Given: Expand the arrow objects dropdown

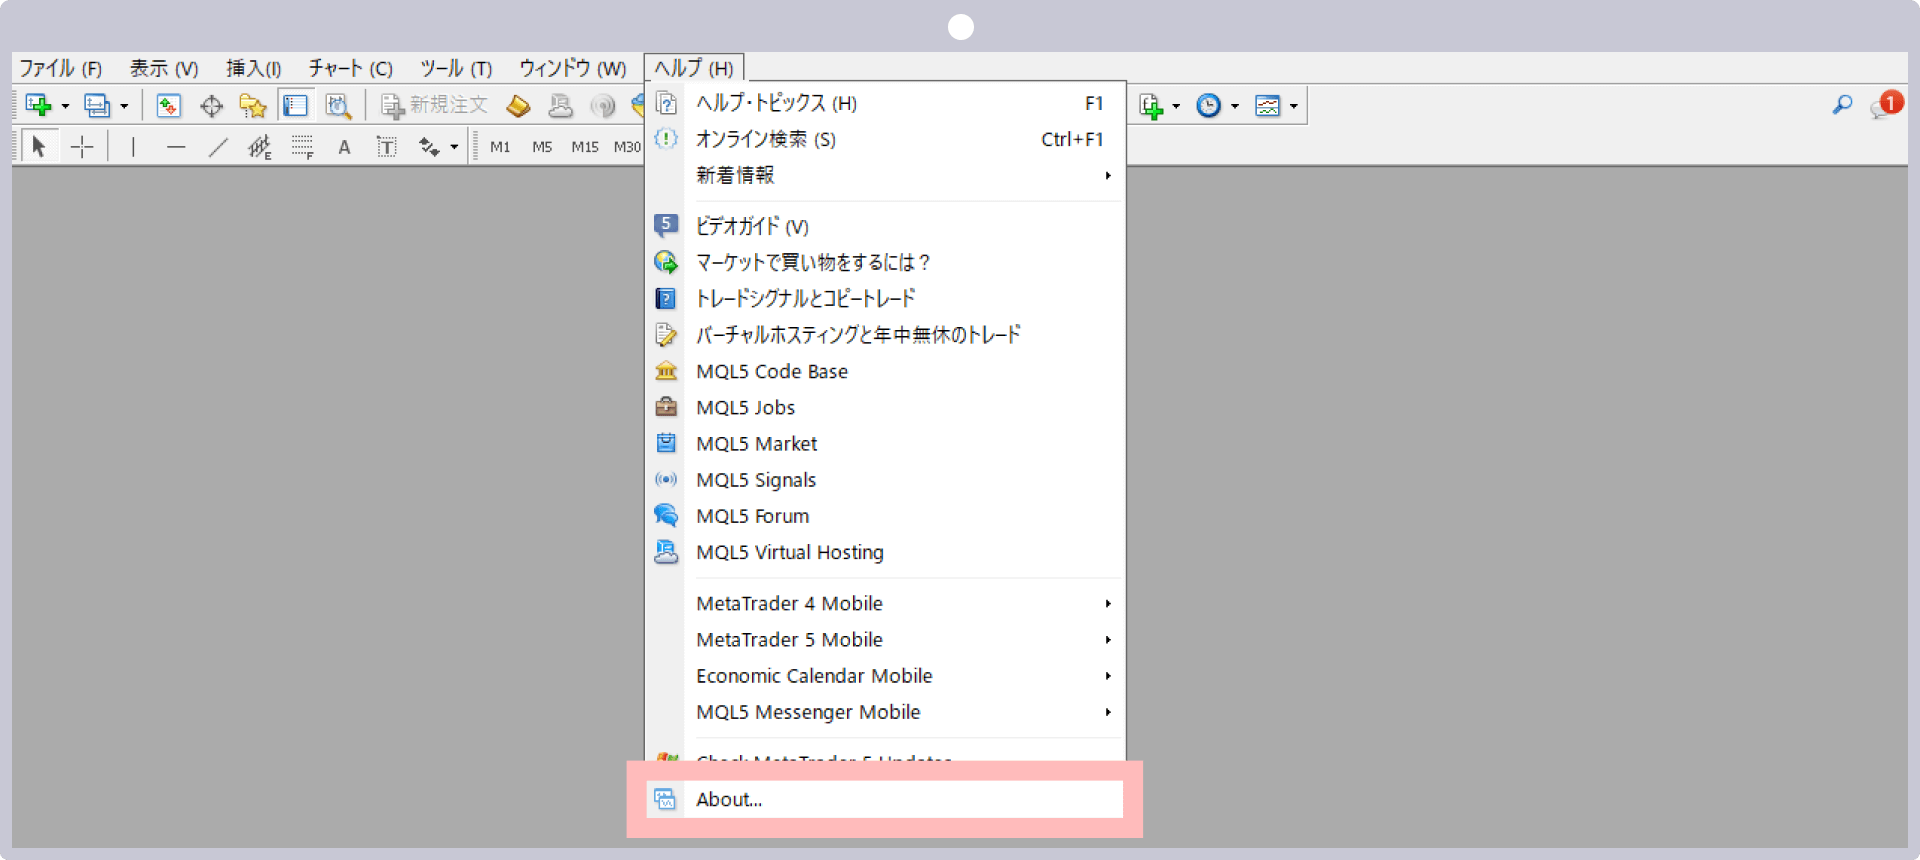Looking at the screenshot, I should click(x=454, y=148).
